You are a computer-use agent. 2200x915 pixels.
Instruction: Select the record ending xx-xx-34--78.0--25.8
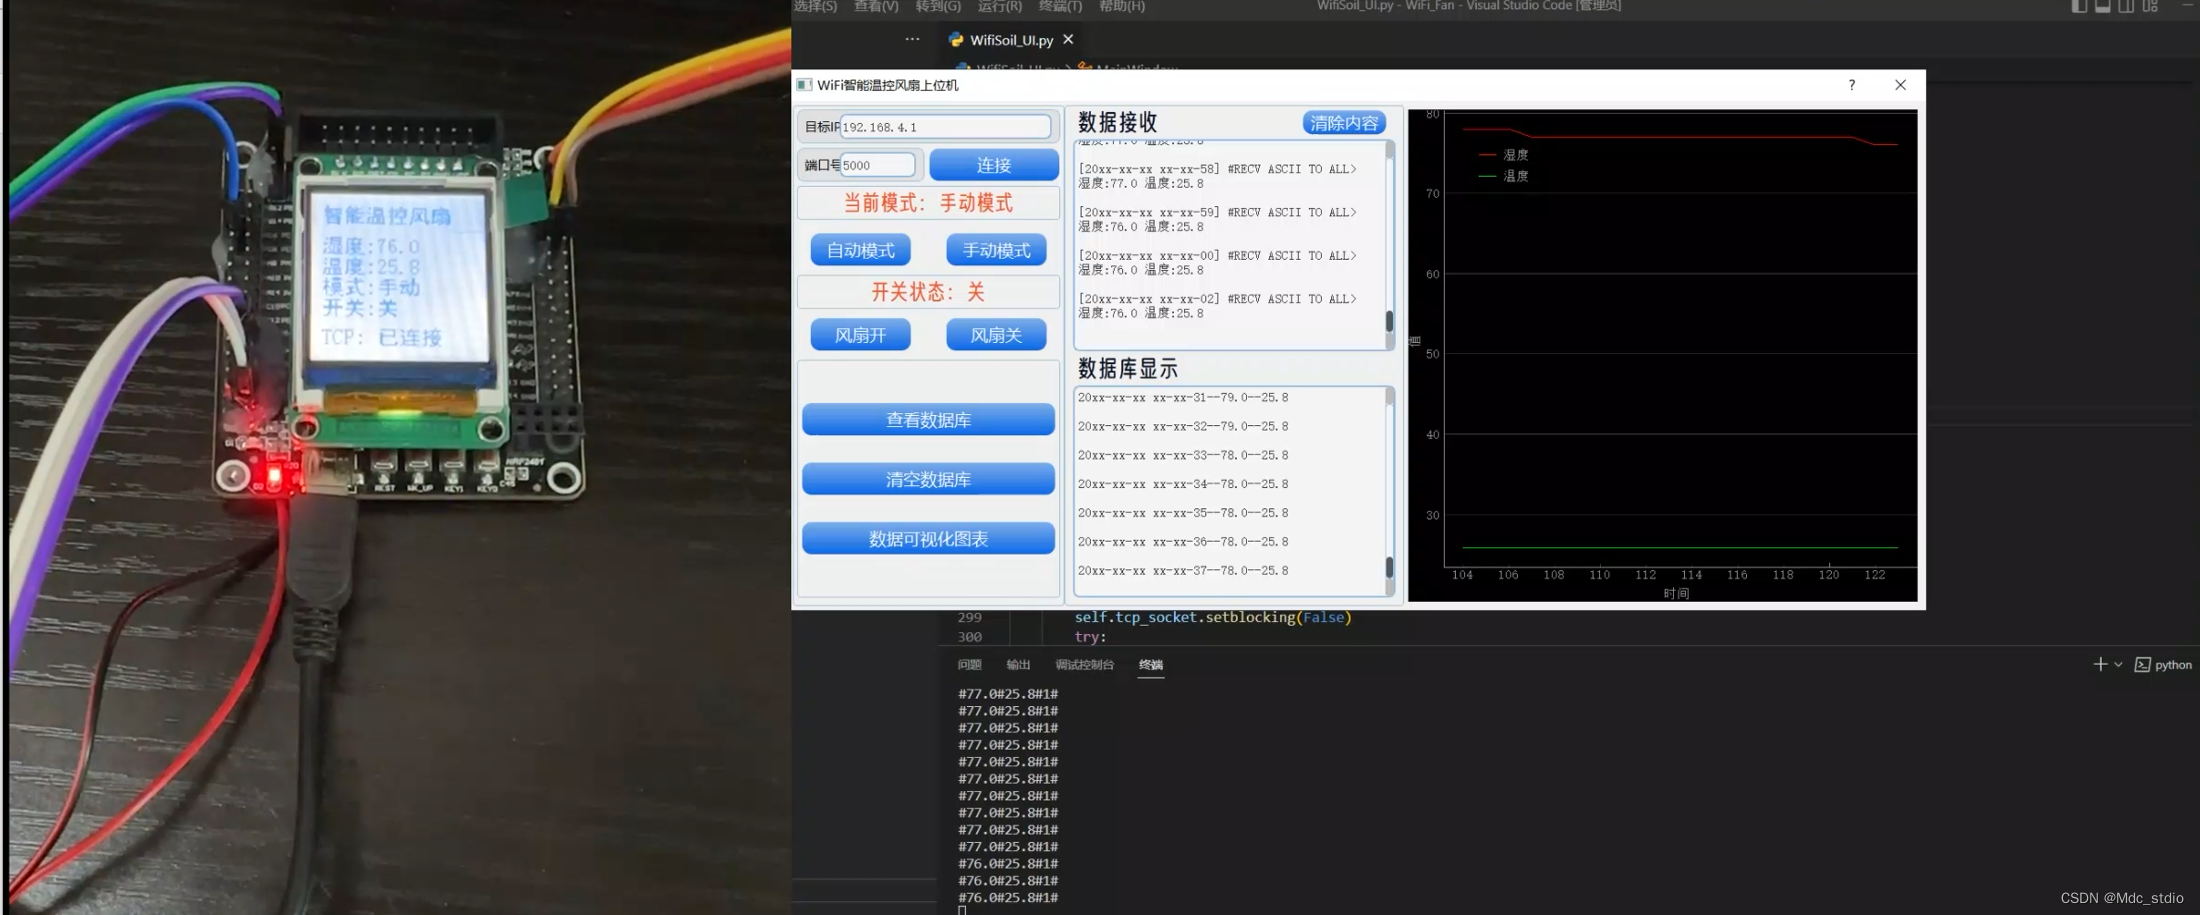click(x=1183, y=484)
